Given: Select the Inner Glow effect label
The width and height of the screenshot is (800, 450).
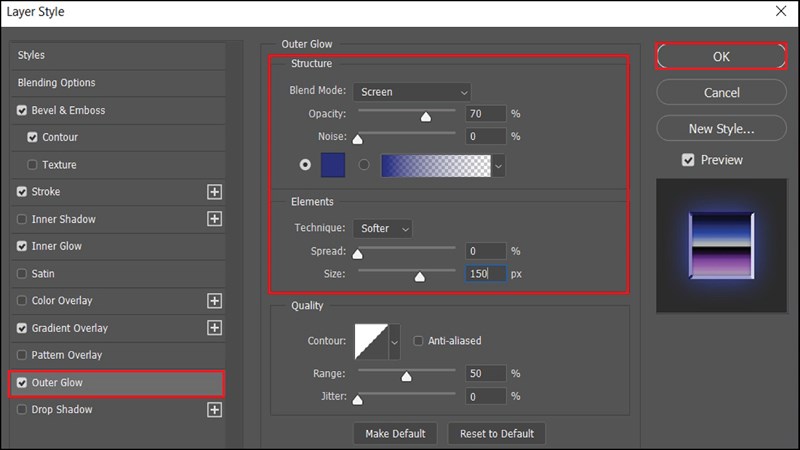Looking at the screenshot, I should point(57,246).
